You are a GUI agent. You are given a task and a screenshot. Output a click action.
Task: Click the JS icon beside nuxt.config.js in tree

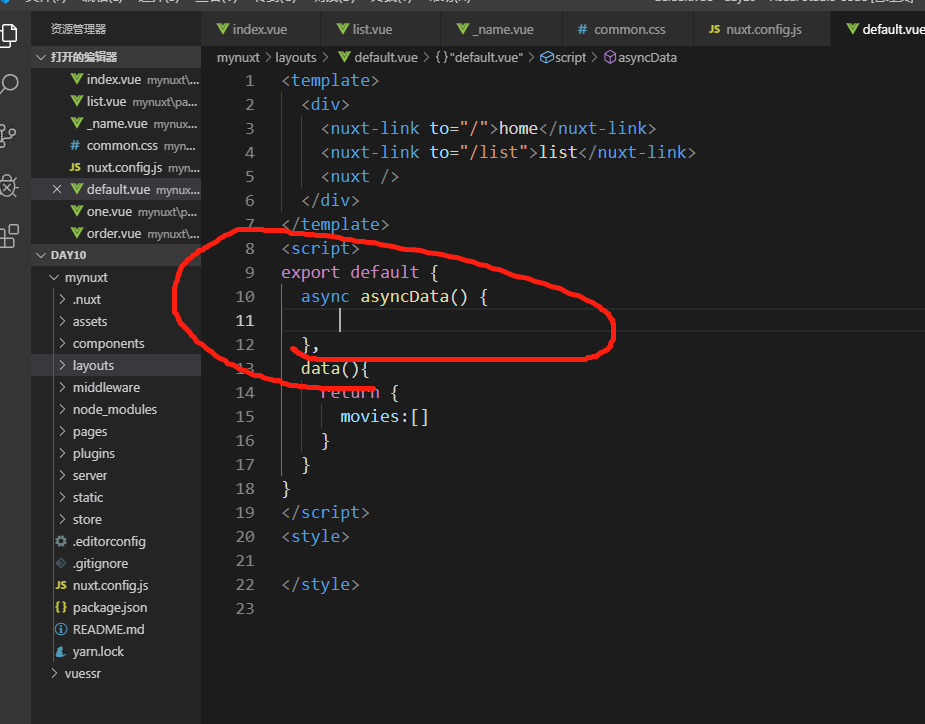tap(61, 585)
